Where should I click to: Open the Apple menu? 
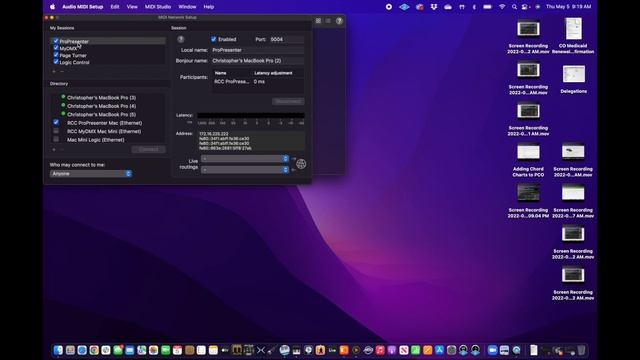[52, 7]
